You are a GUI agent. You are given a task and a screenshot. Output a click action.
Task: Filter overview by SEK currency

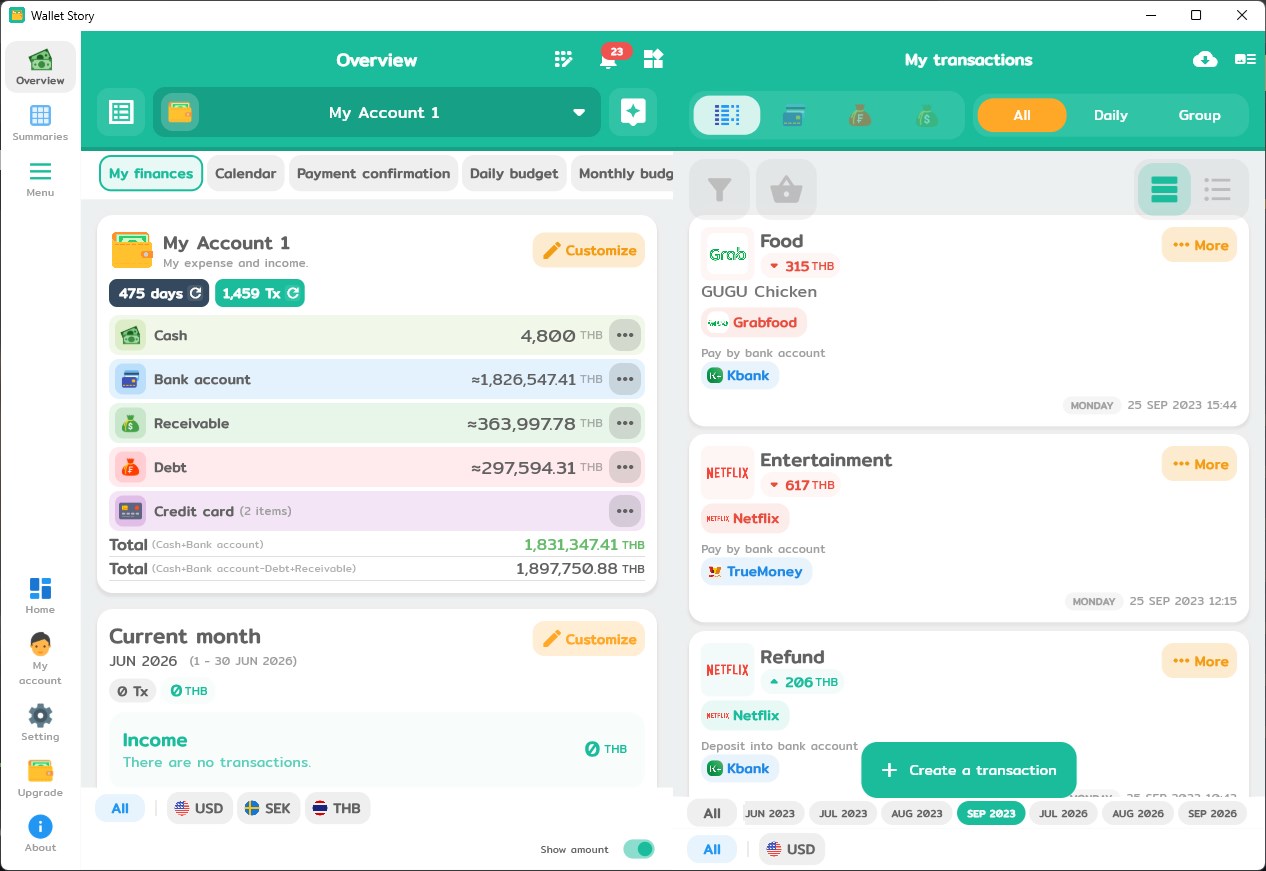(x=268, y=808)
